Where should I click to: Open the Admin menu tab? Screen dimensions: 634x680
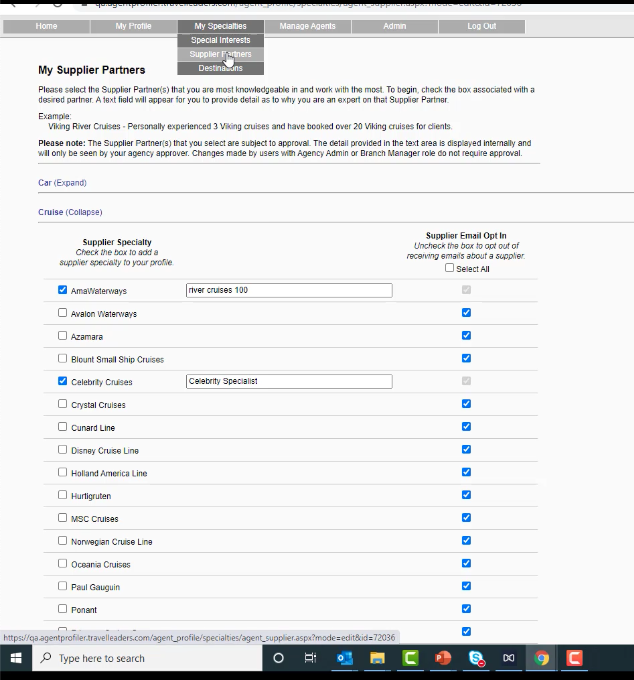[395, 26]
